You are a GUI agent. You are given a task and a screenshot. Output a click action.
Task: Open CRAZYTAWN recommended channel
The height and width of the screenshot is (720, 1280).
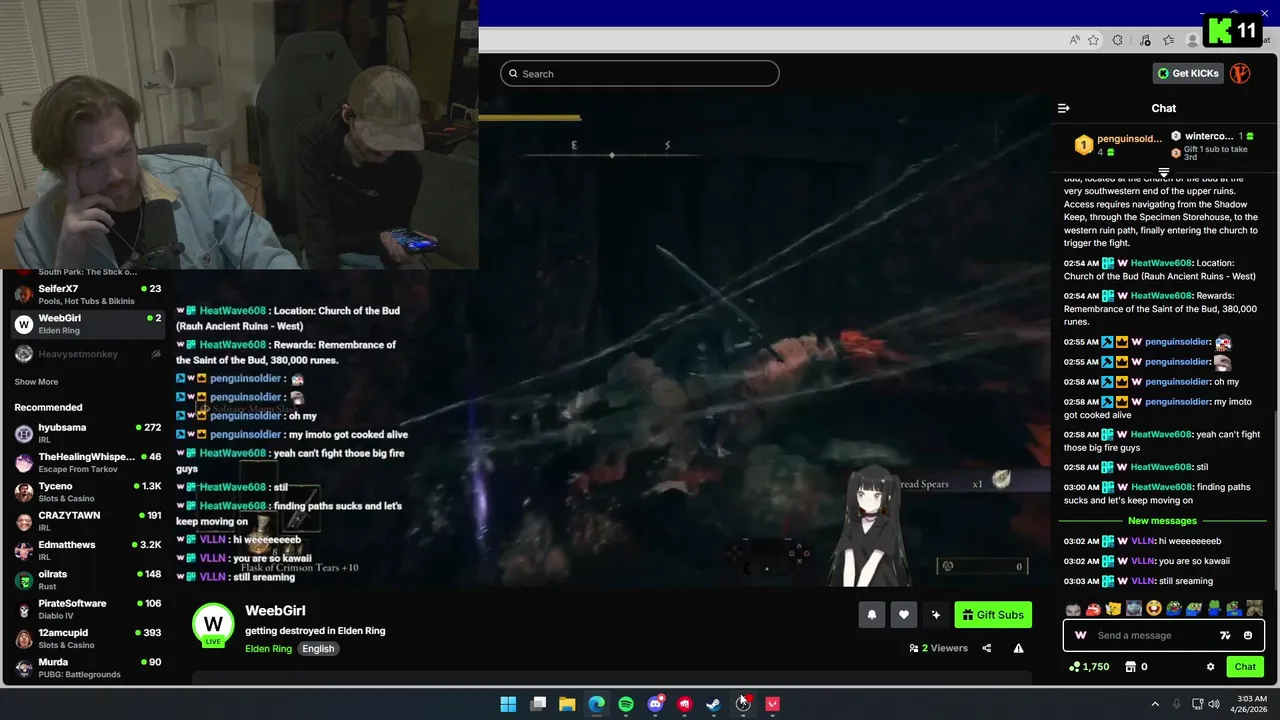coord(88,521)
